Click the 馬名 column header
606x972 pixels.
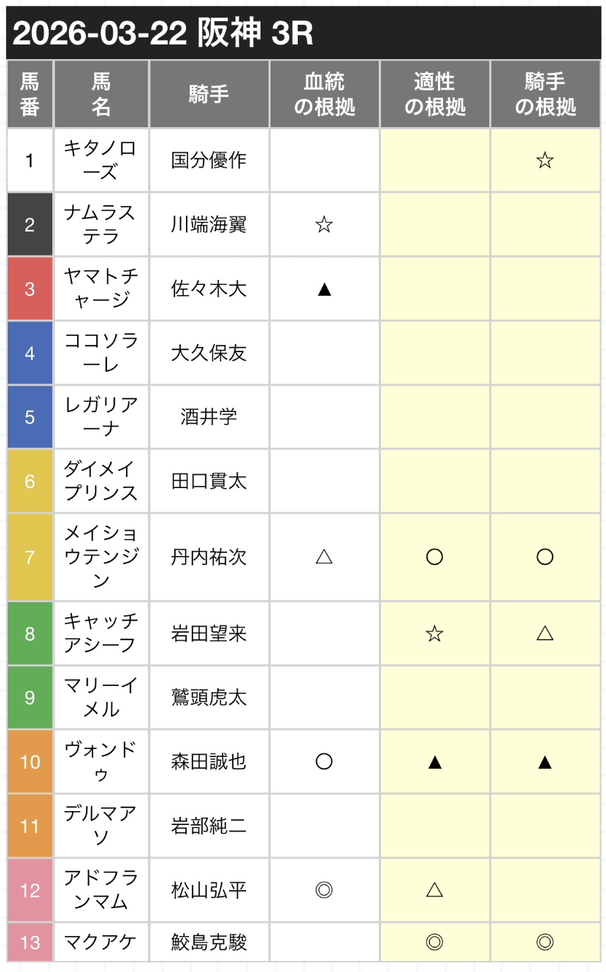click(101, 95)
